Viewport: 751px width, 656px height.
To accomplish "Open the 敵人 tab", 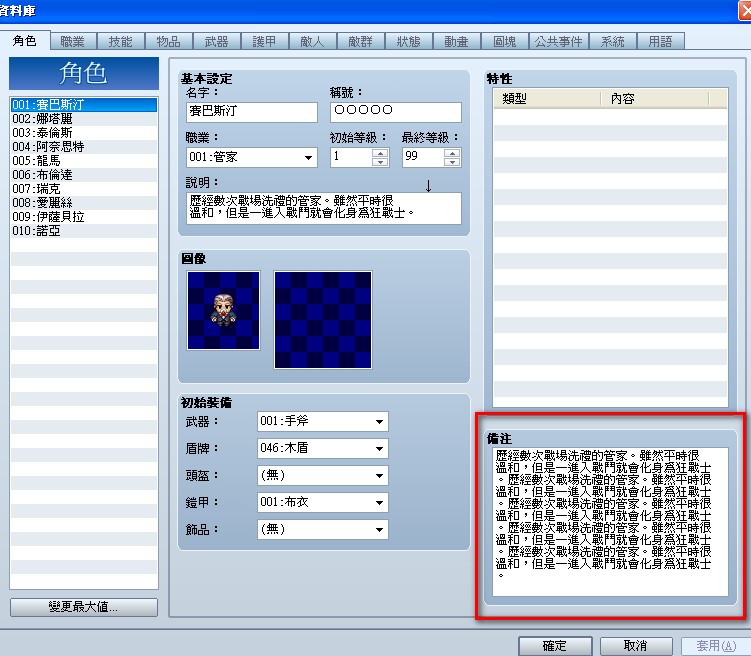I will tap(312, 42).
